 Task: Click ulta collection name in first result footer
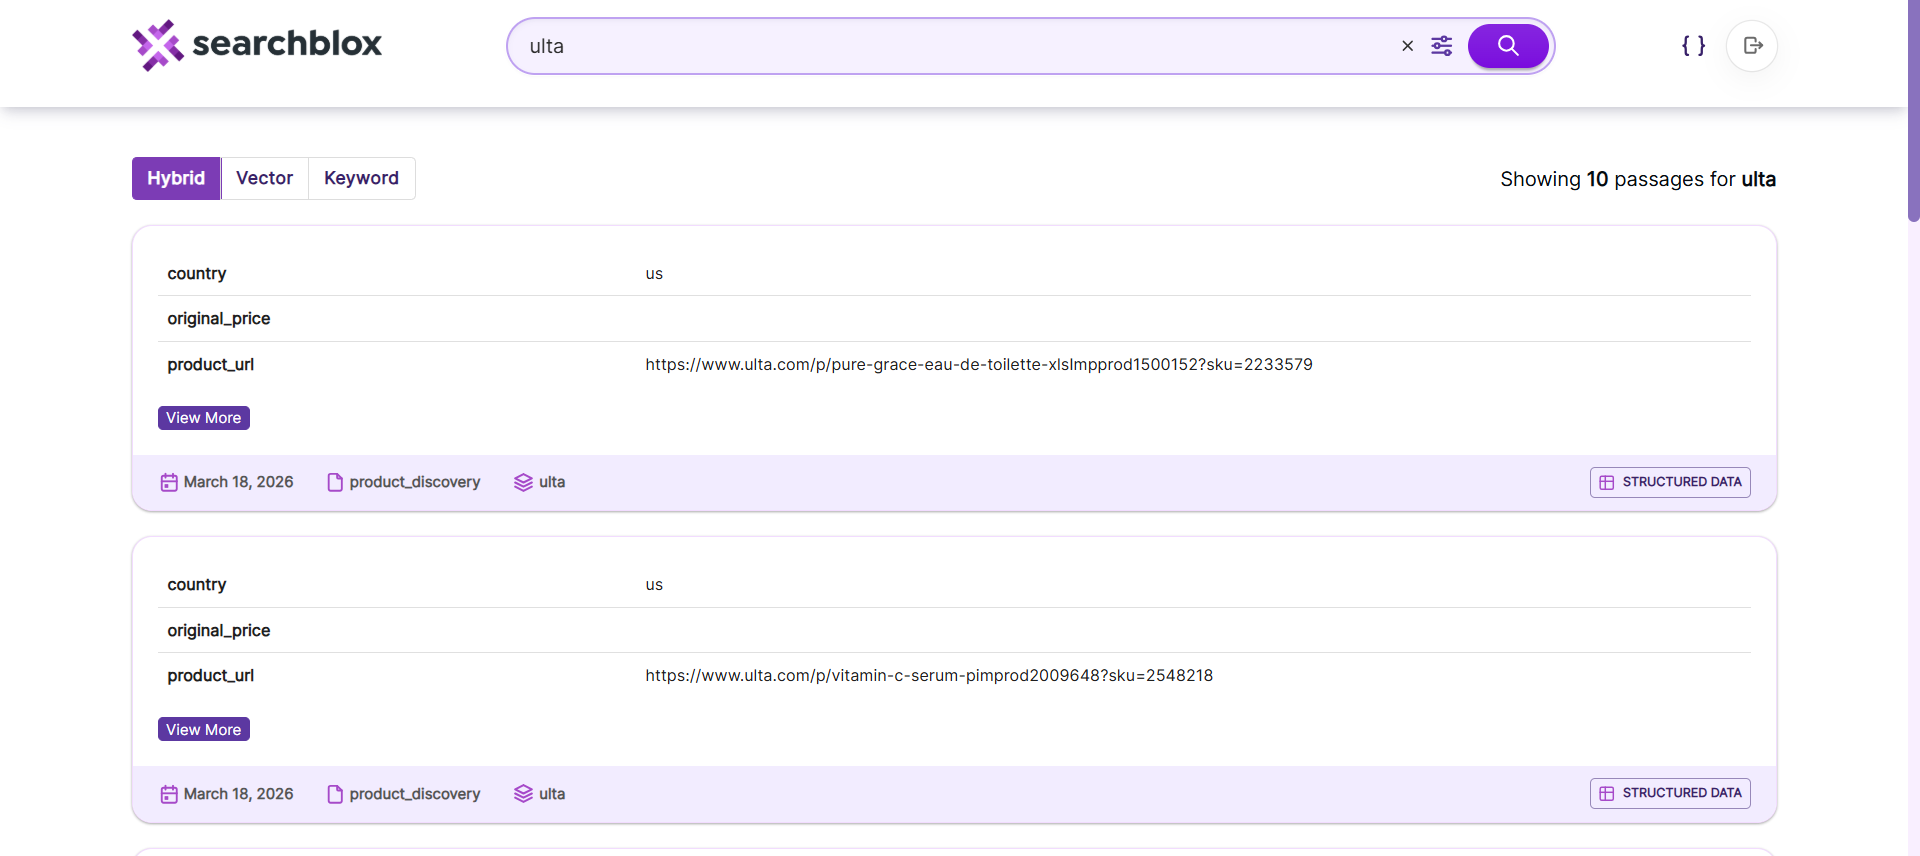tap(552, 482)
